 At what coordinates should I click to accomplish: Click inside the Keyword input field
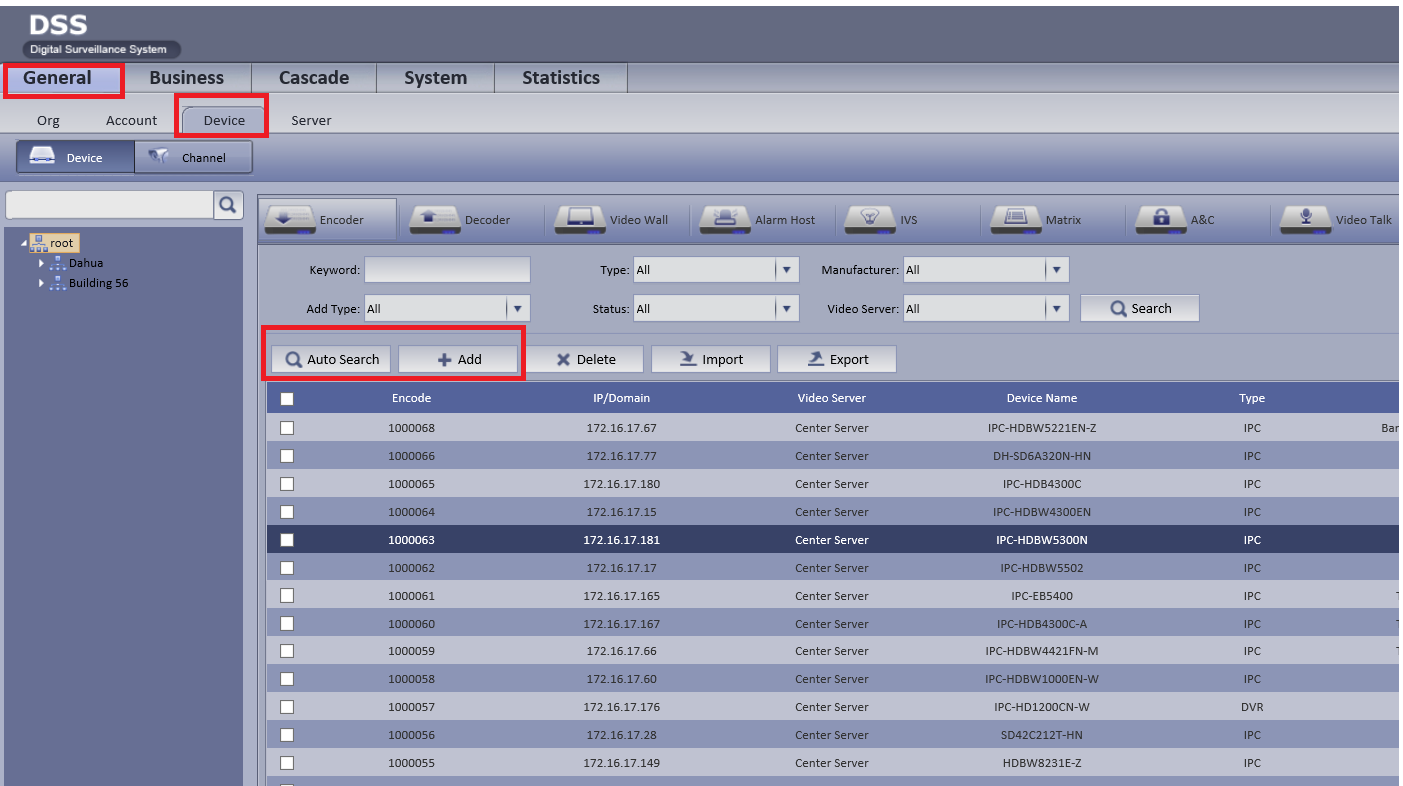447,270
